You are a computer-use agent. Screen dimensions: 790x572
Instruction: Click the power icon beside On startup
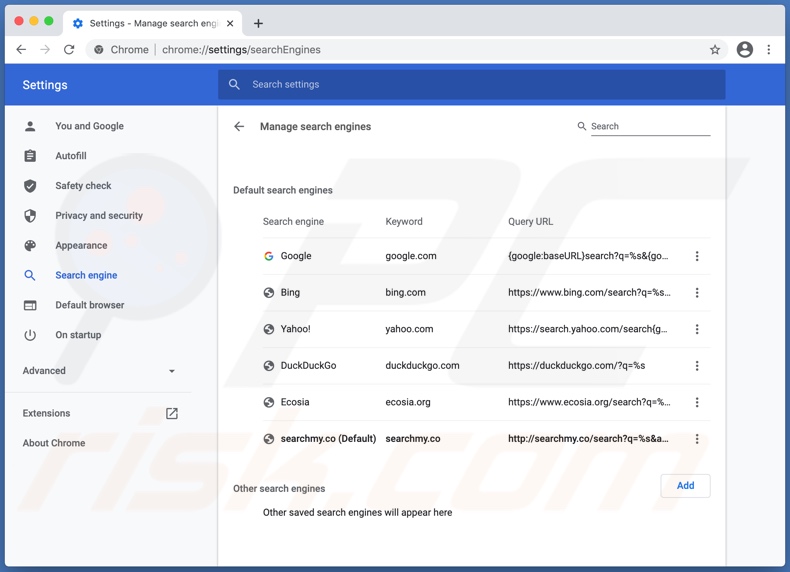tap(30, 335)
